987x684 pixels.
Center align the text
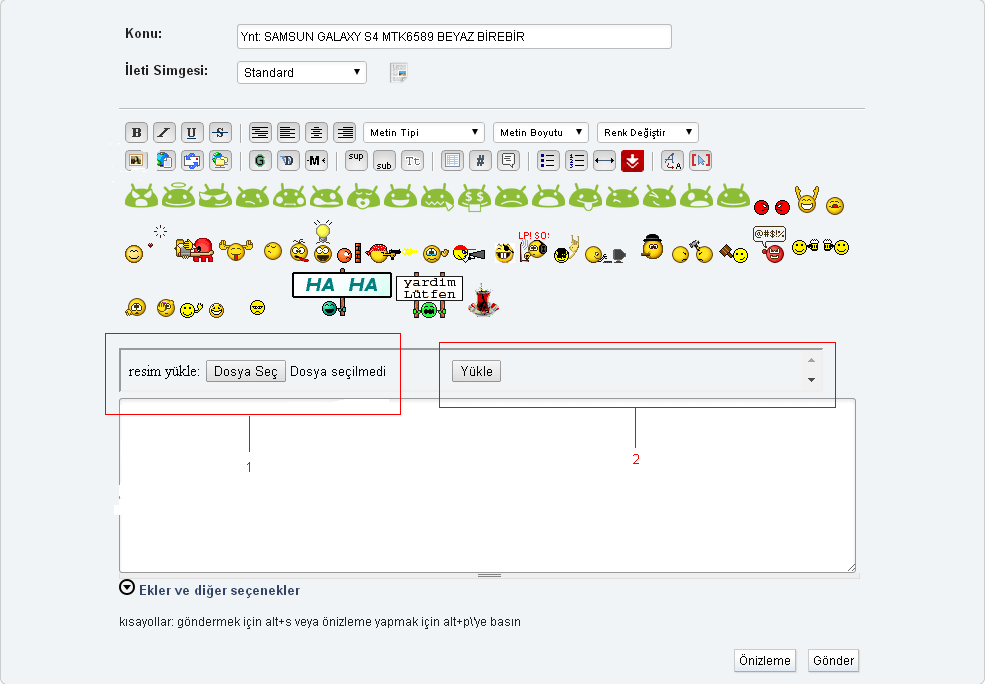coord(316,133)
